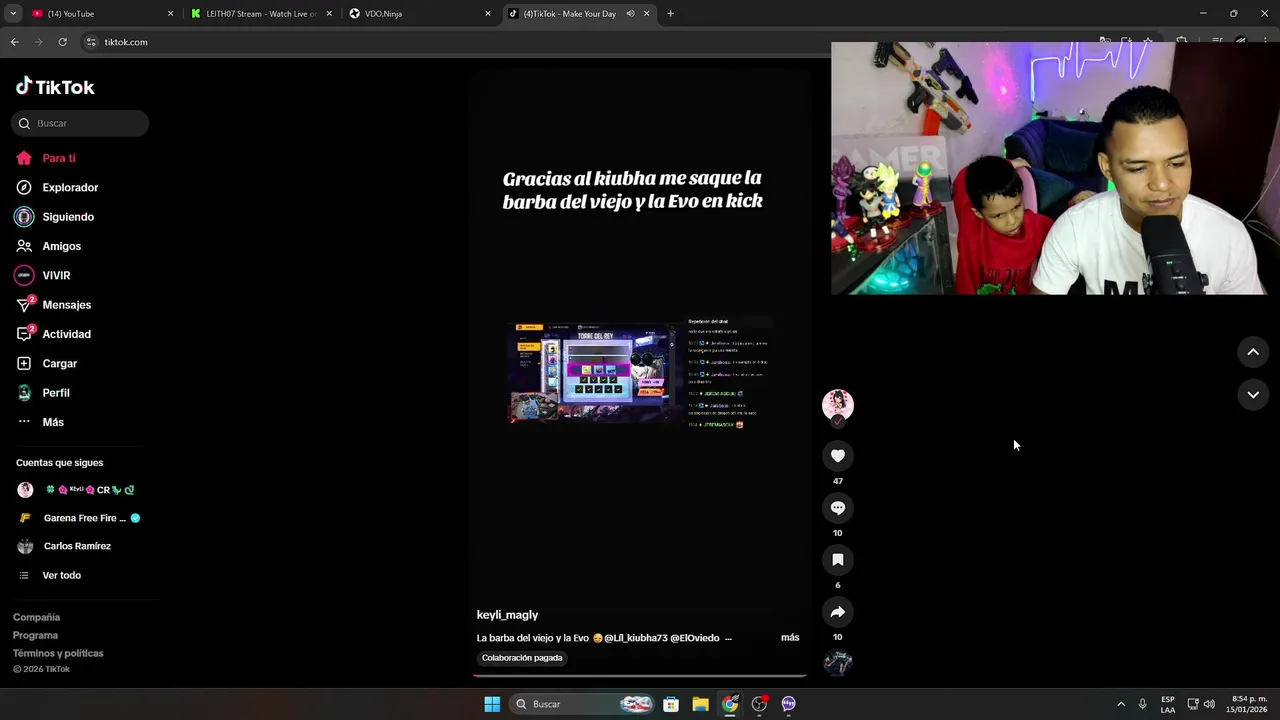Show hidden system tray icons
This screenshot has height=720, width=1280.
tap(1121, 704)
